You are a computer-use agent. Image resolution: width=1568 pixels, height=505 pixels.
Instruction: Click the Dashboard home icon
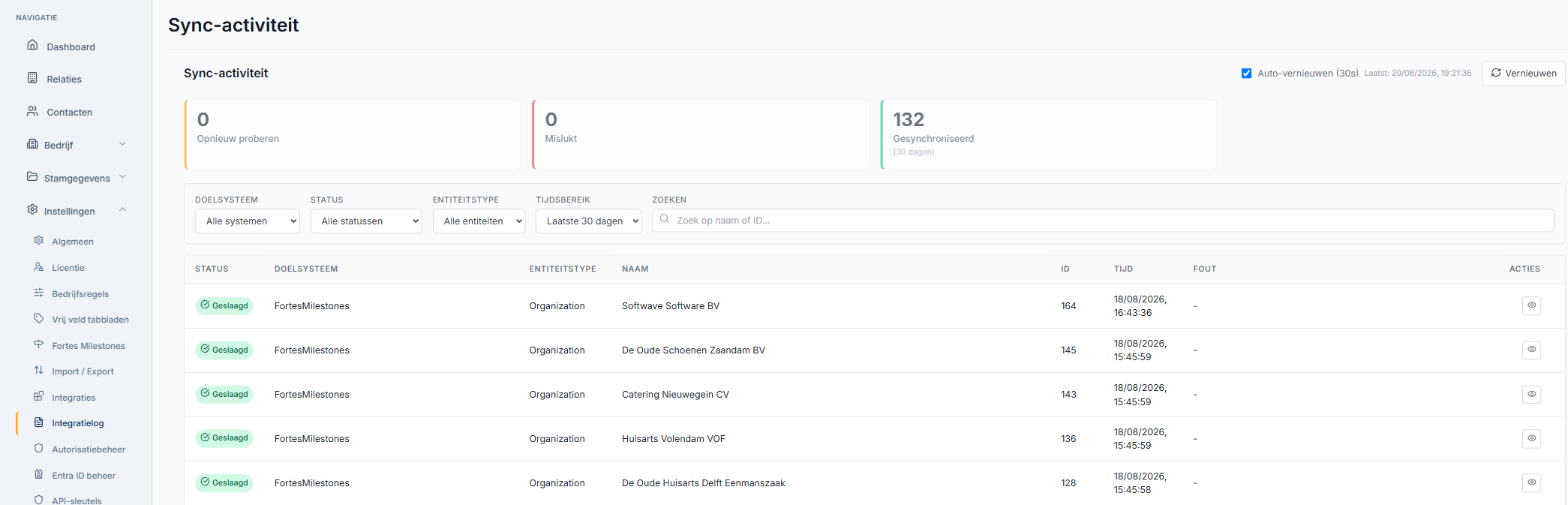[x=32, y=46]
